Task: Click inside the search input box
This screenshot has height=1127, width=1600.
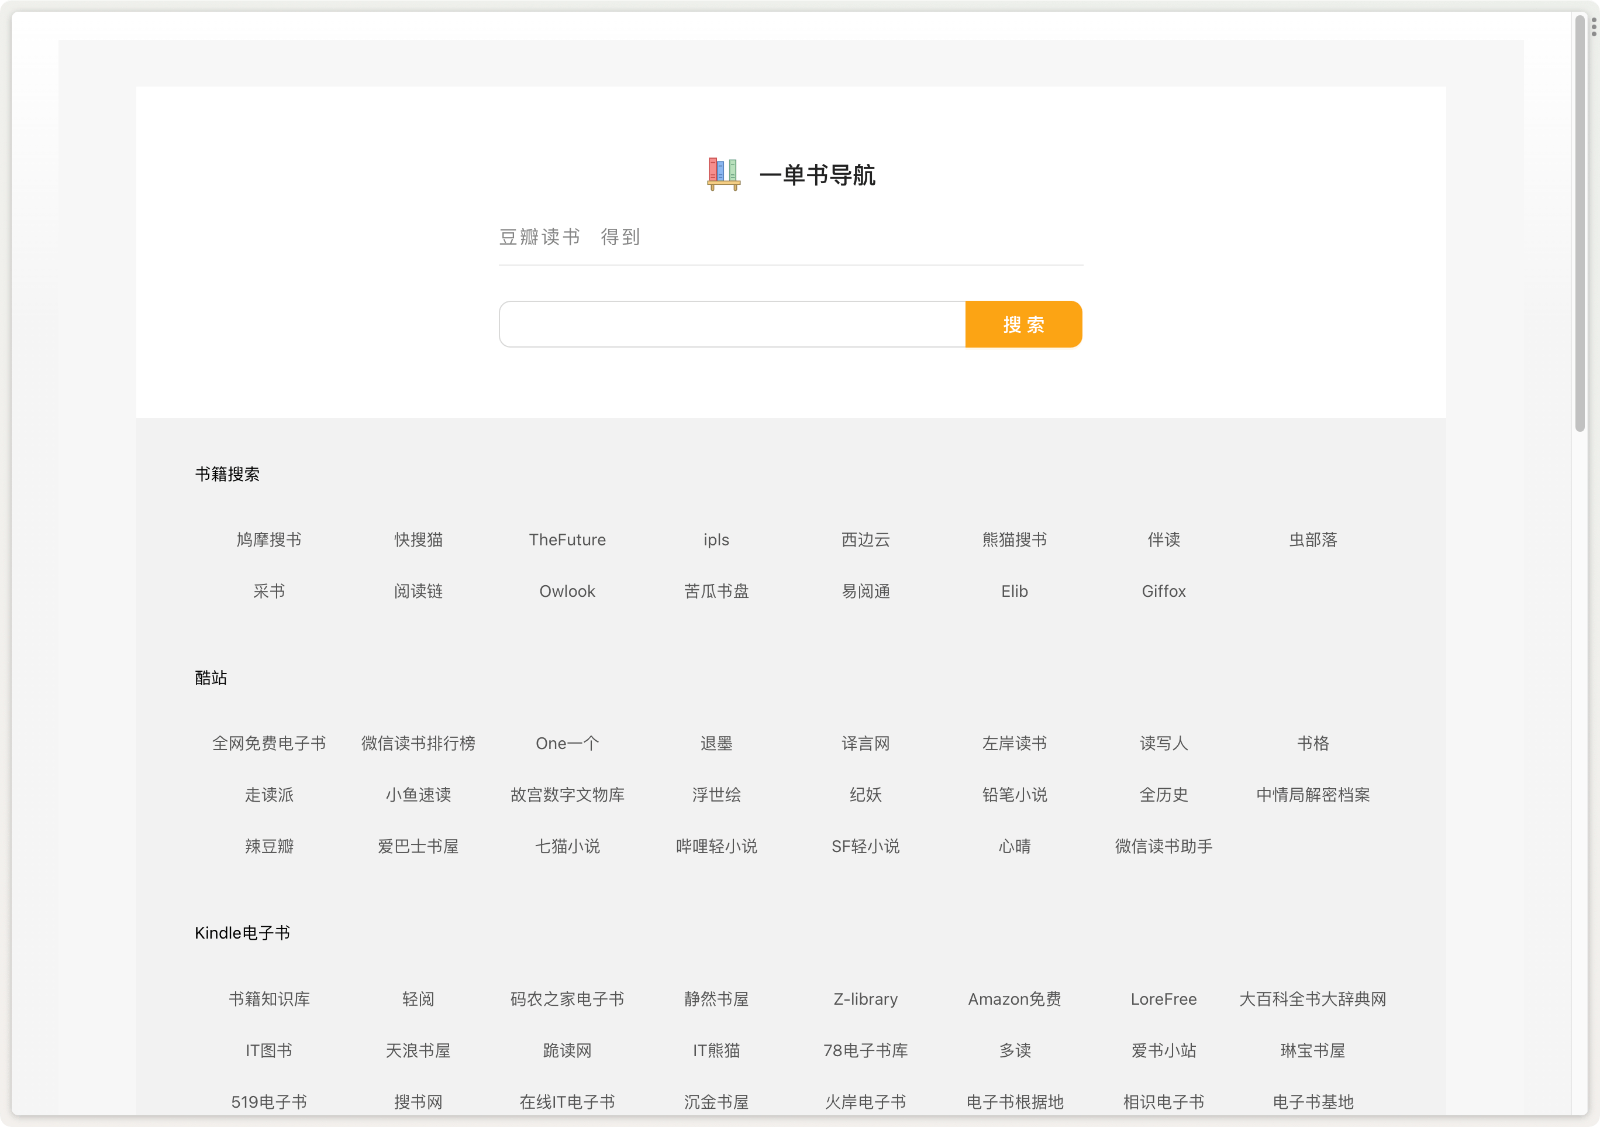Action: click(731, 324)
